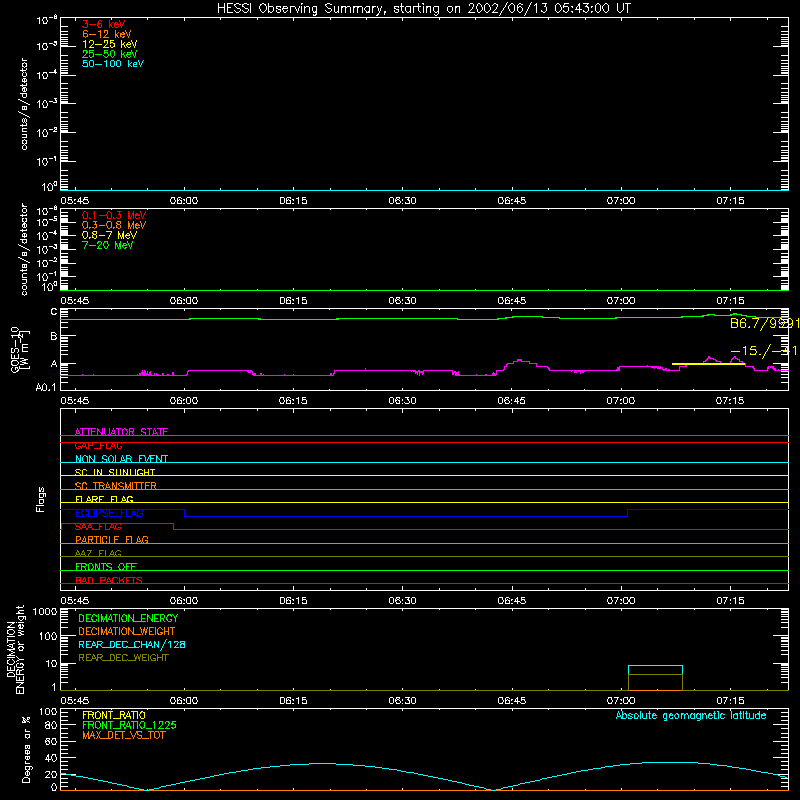The image size is (800, 800).
Task: Click the FRONT_RATIO legend label
Action: click(114, 715)
